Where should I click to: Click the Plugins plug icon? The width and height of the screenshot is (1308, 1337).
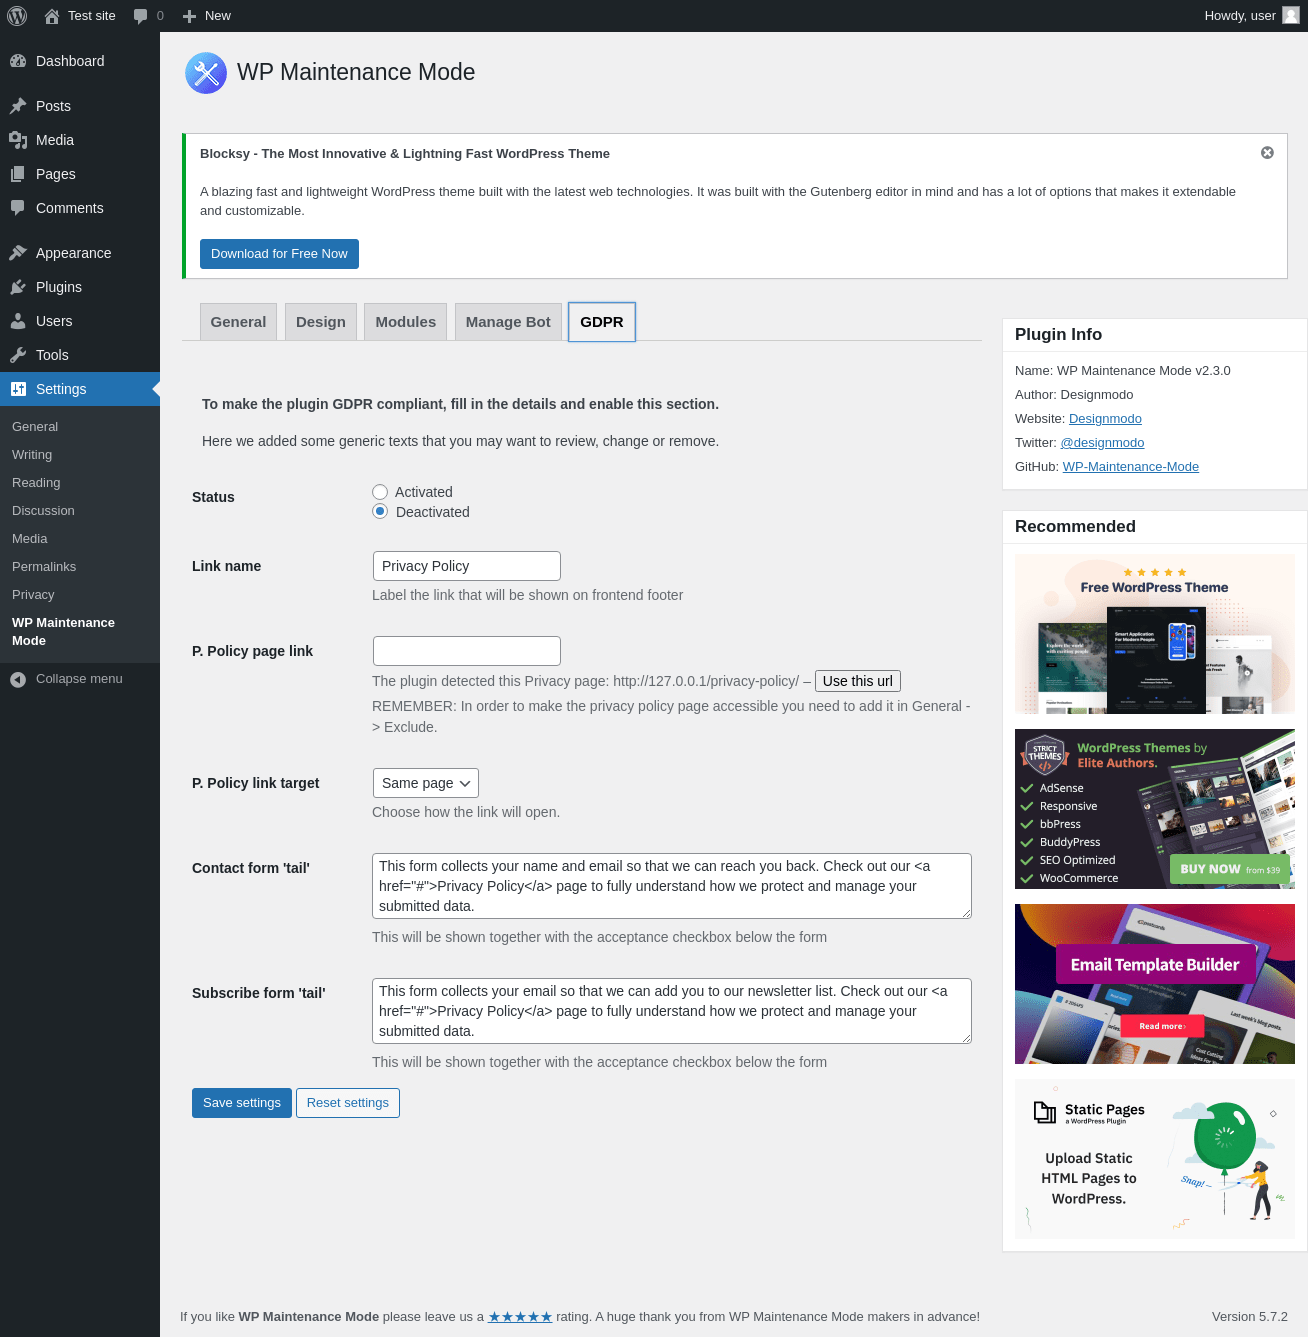pos(18,287)
